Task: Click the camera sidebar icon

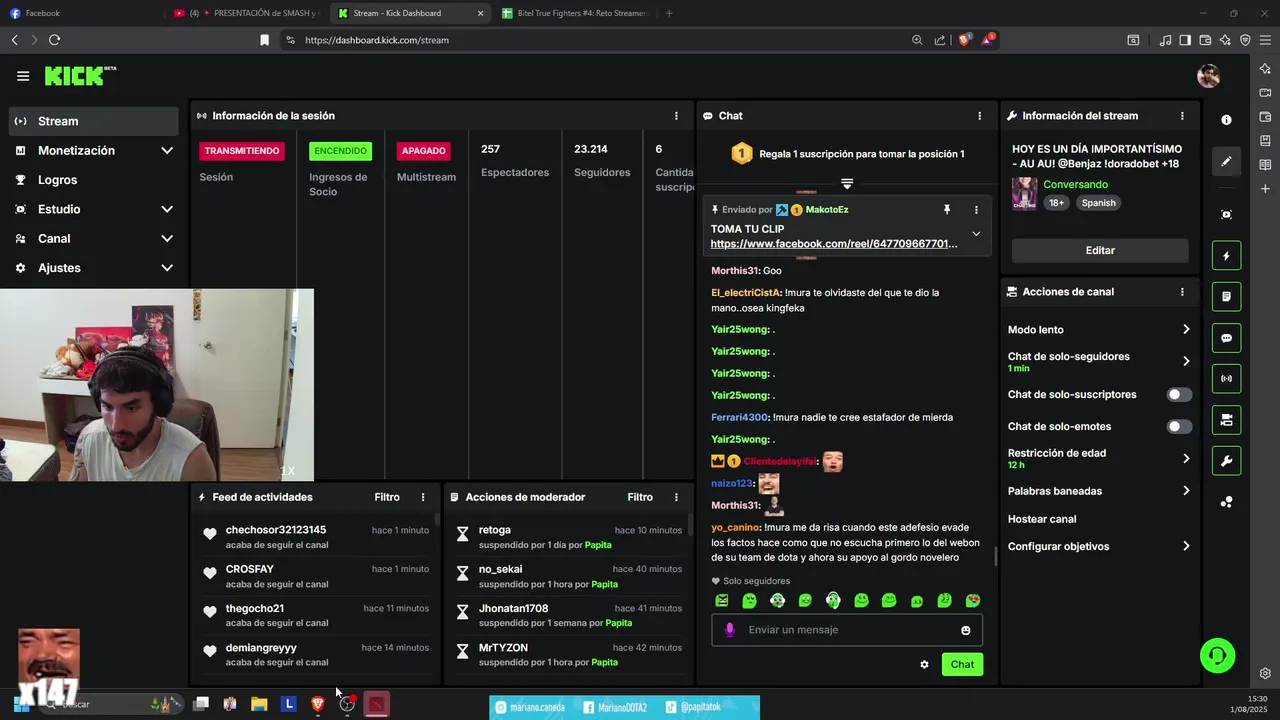Action: tap(1227, 420)
